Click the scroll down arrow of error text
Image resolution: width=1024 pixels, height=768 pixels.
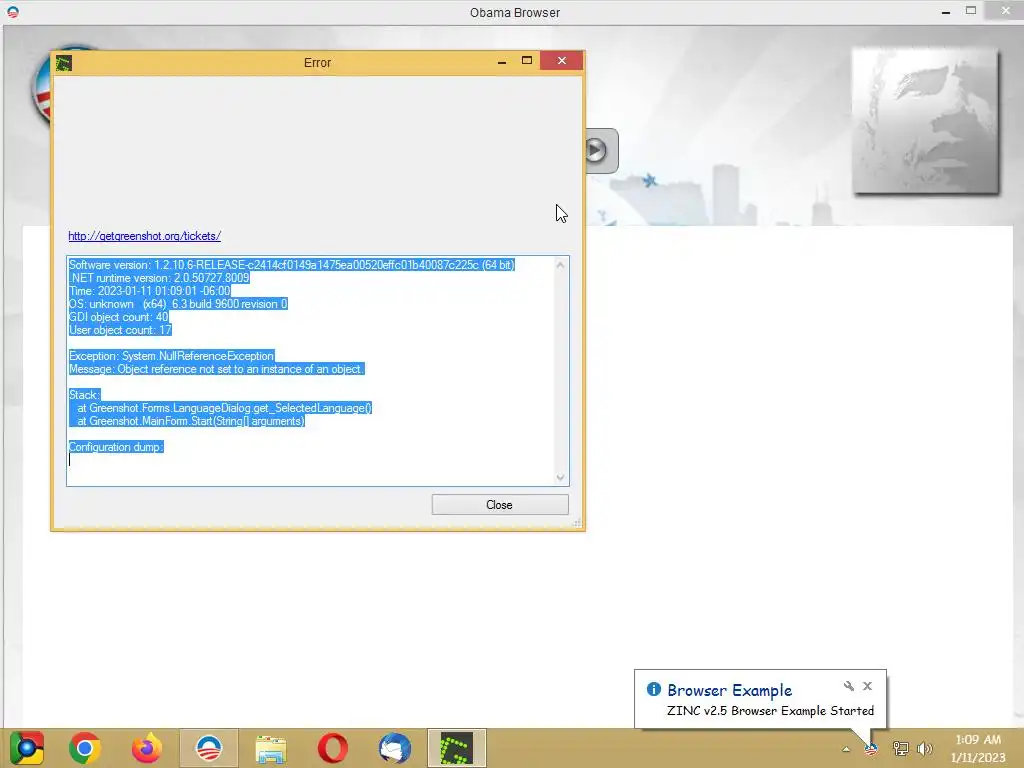click(x=560, y=477)
